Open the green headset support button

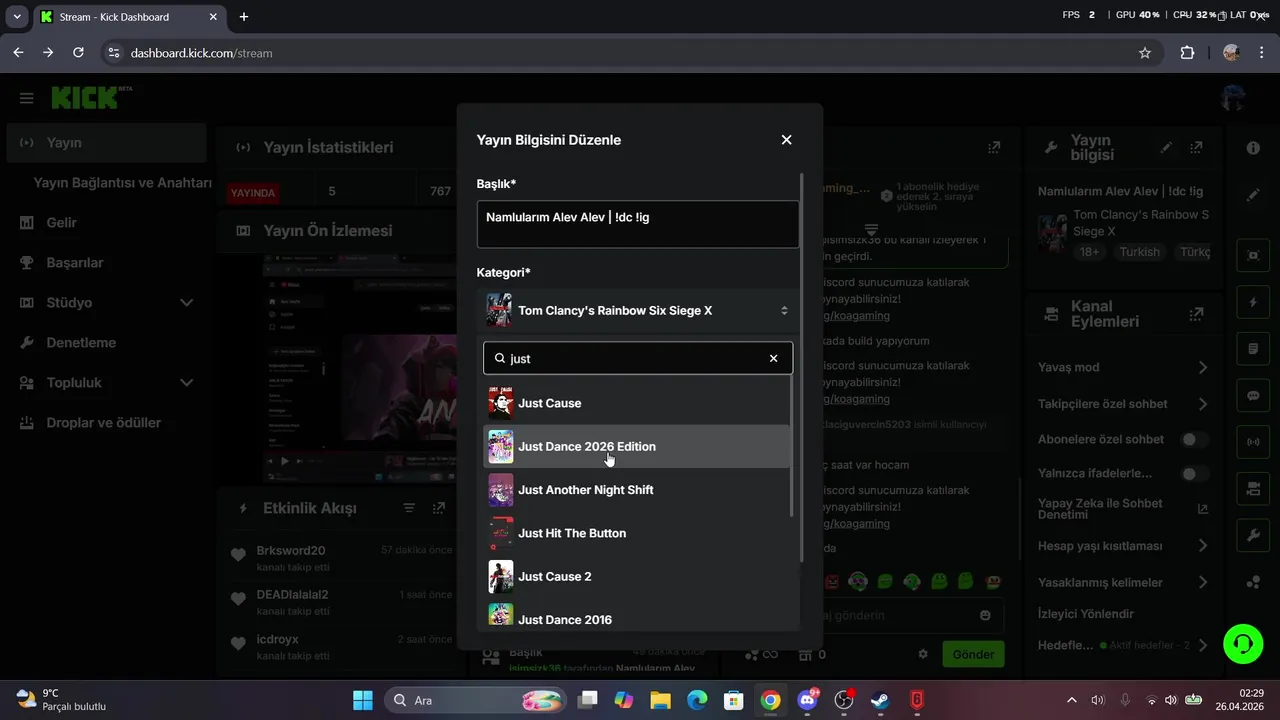coord(1243,643)
